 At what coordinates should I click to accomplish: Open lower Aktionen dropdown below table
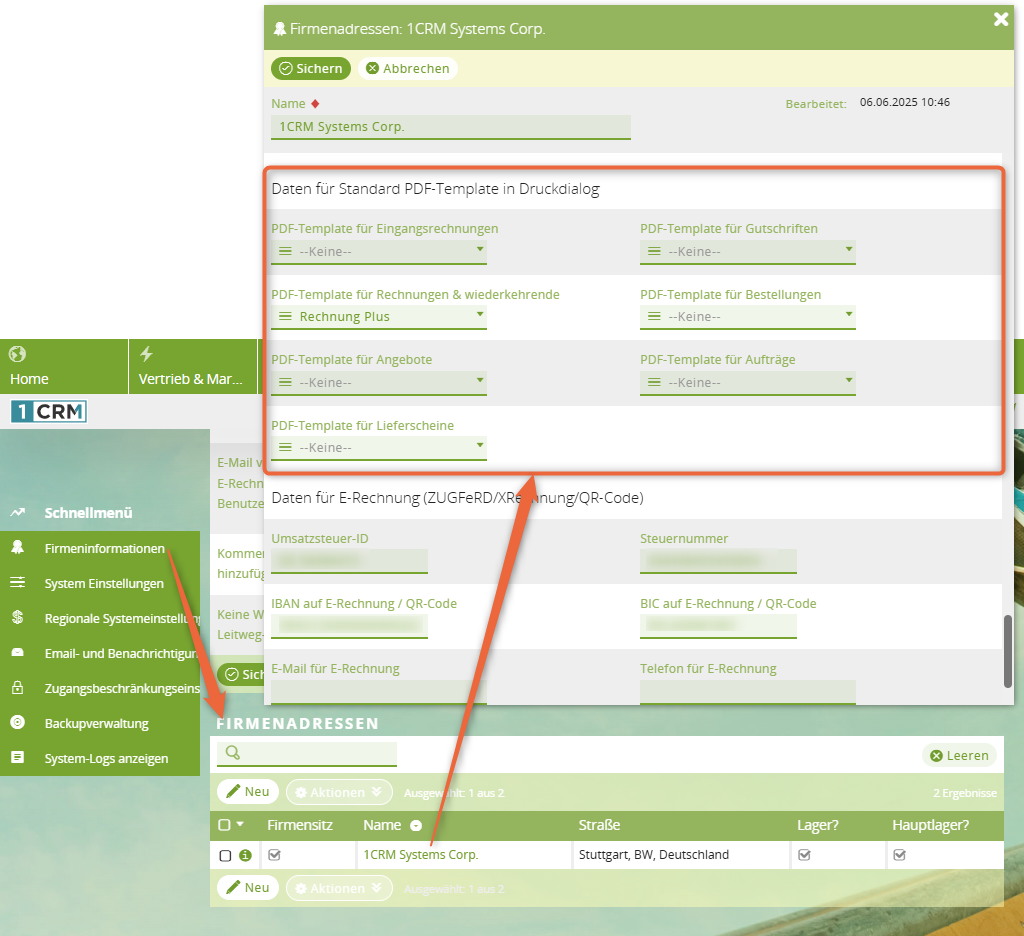(340, 888)
